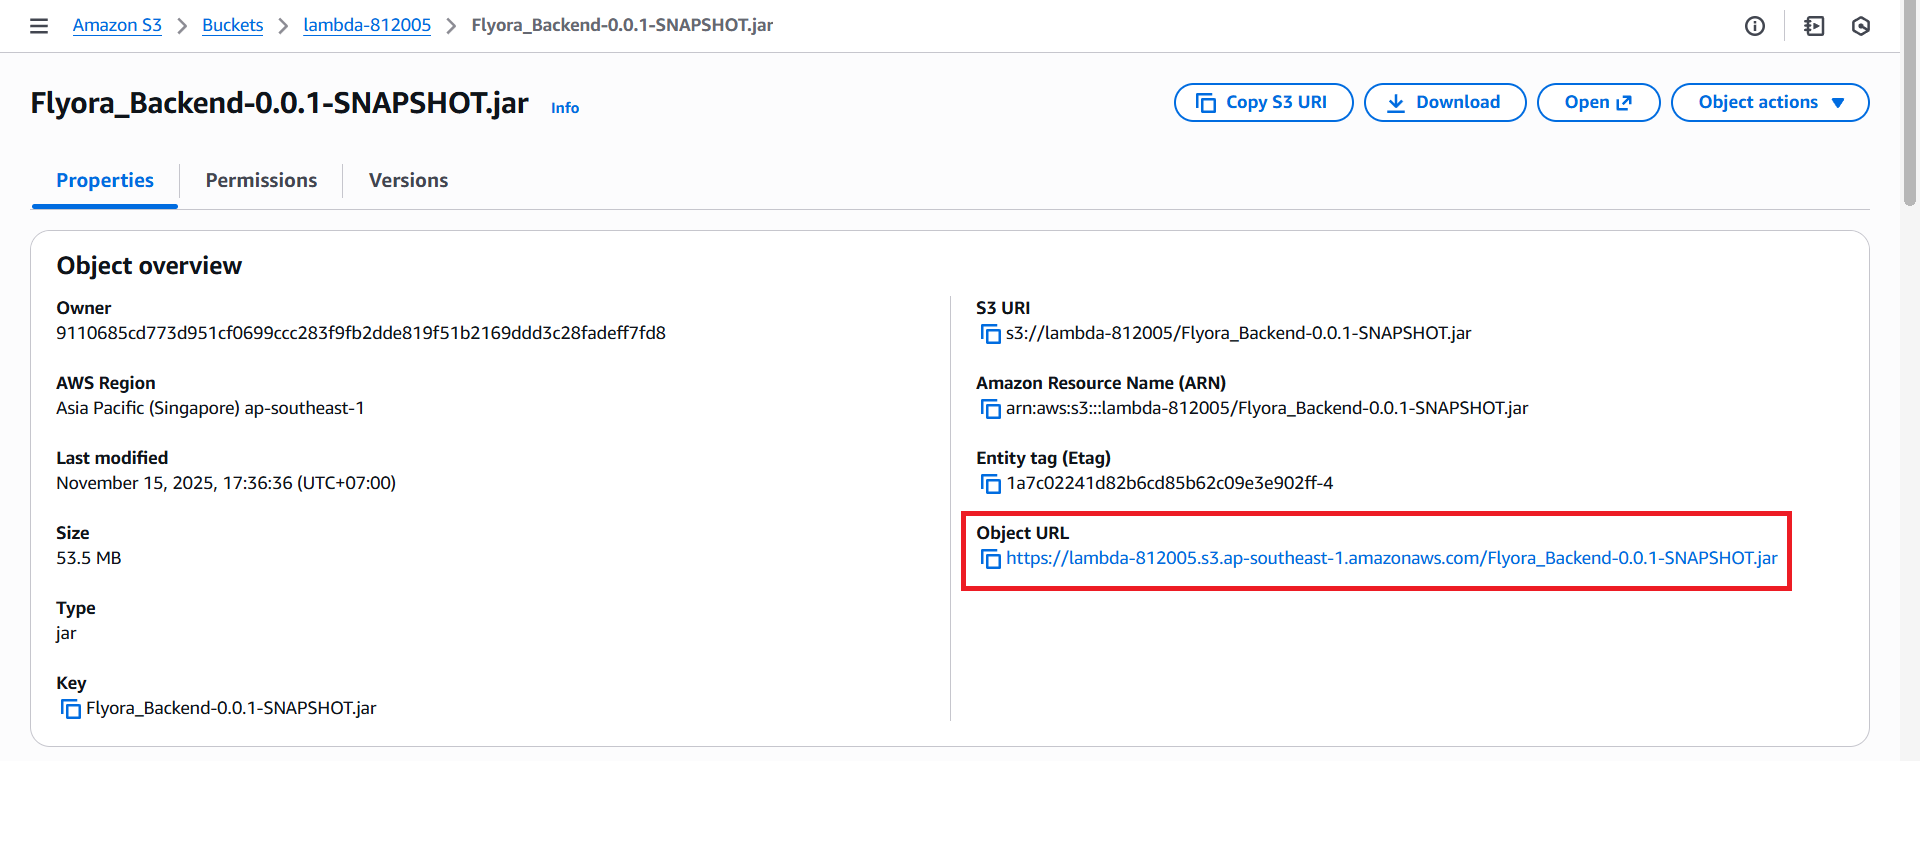Click the Copy S3 URI button
The height and width of the screenshot is (845, 1920).
[1263, 102]
